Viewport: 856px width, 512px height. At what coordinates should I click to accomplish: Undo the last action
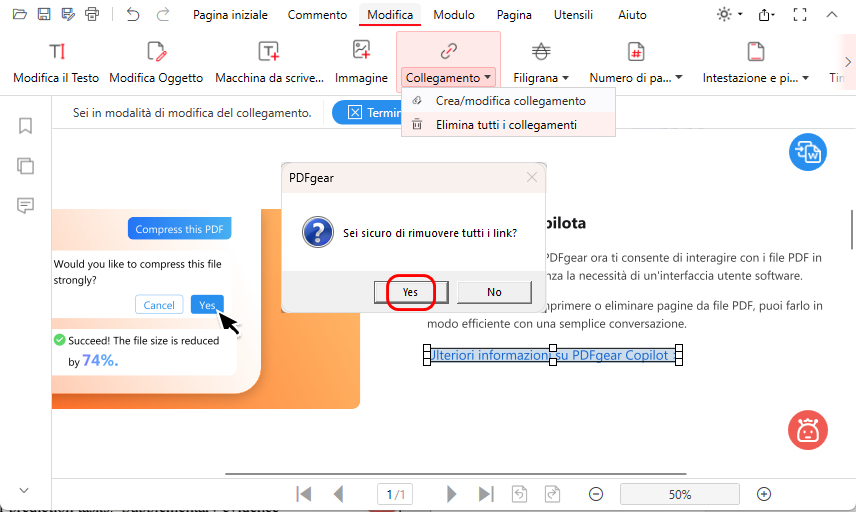[133, 15]
